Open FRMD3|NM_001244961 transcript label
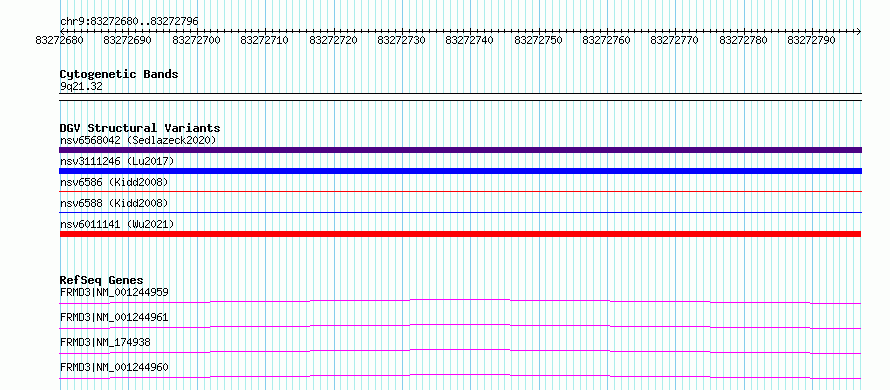890x390 pixels. (114, 317)
